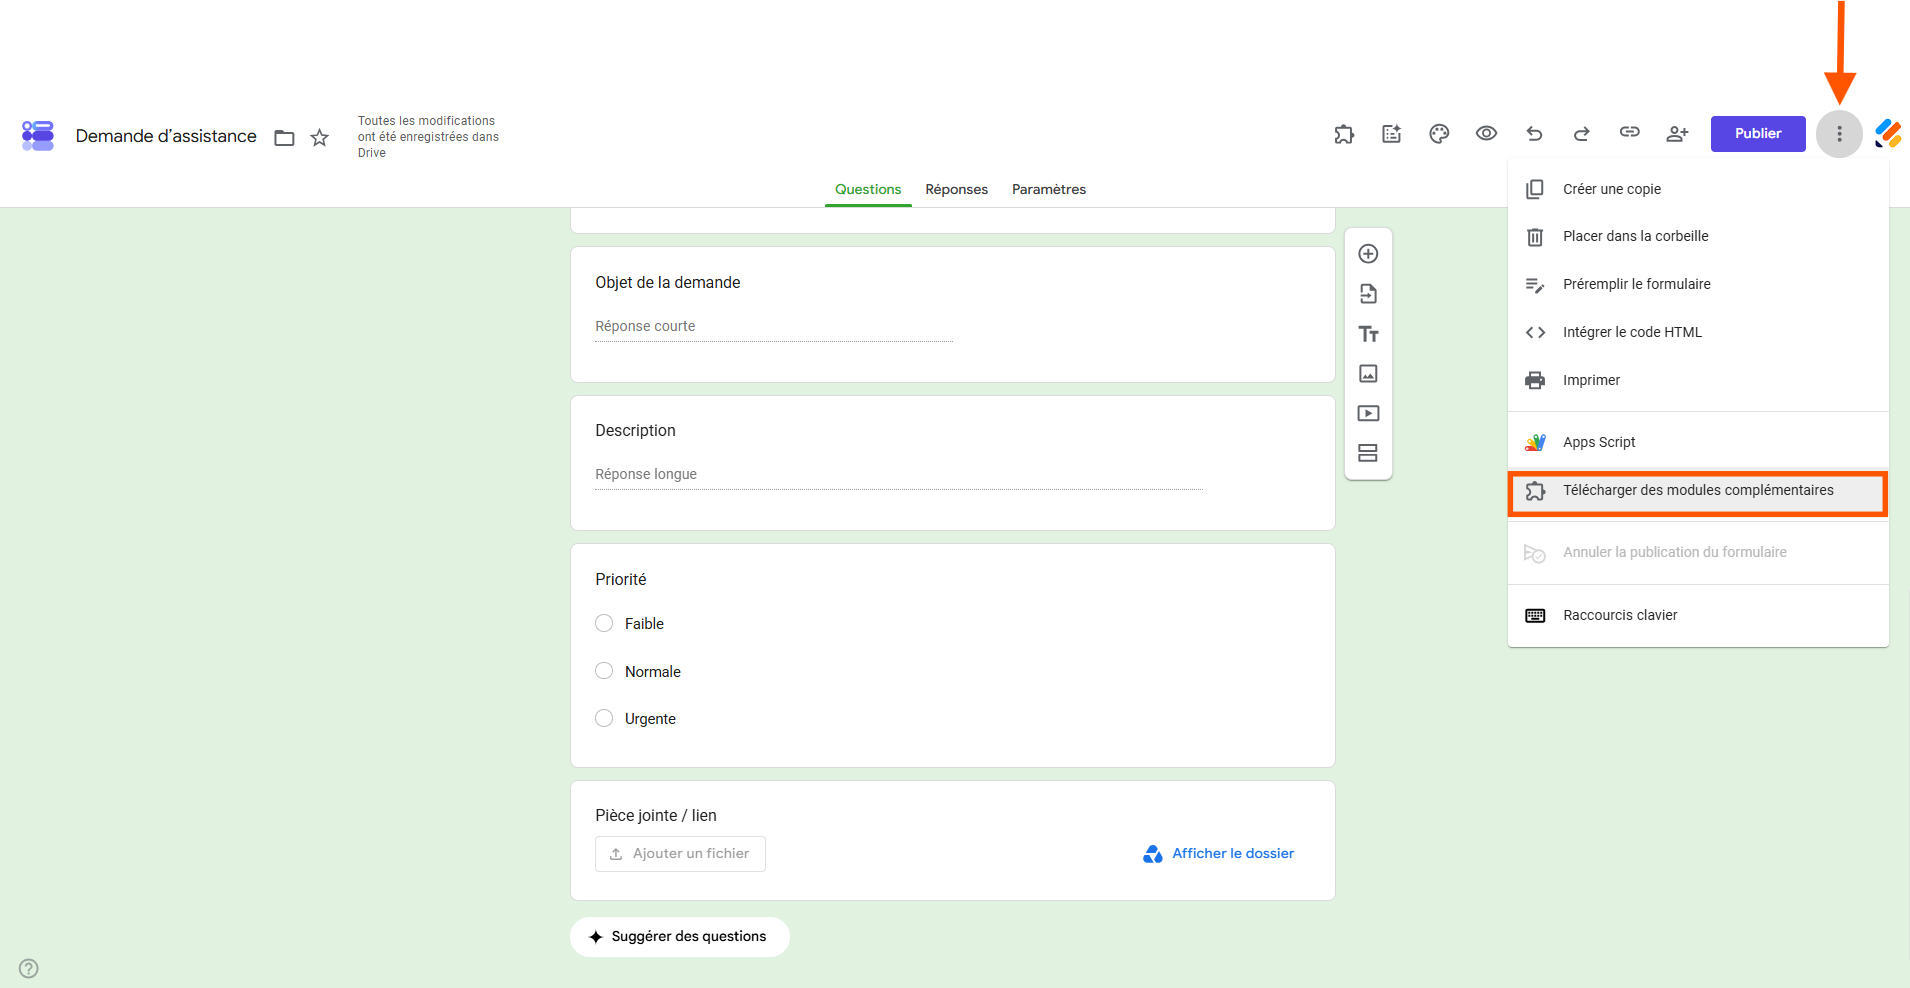Select the Pièce jointe / lien question title
Screen dimensions: 1910x988
tap(656, 816)
